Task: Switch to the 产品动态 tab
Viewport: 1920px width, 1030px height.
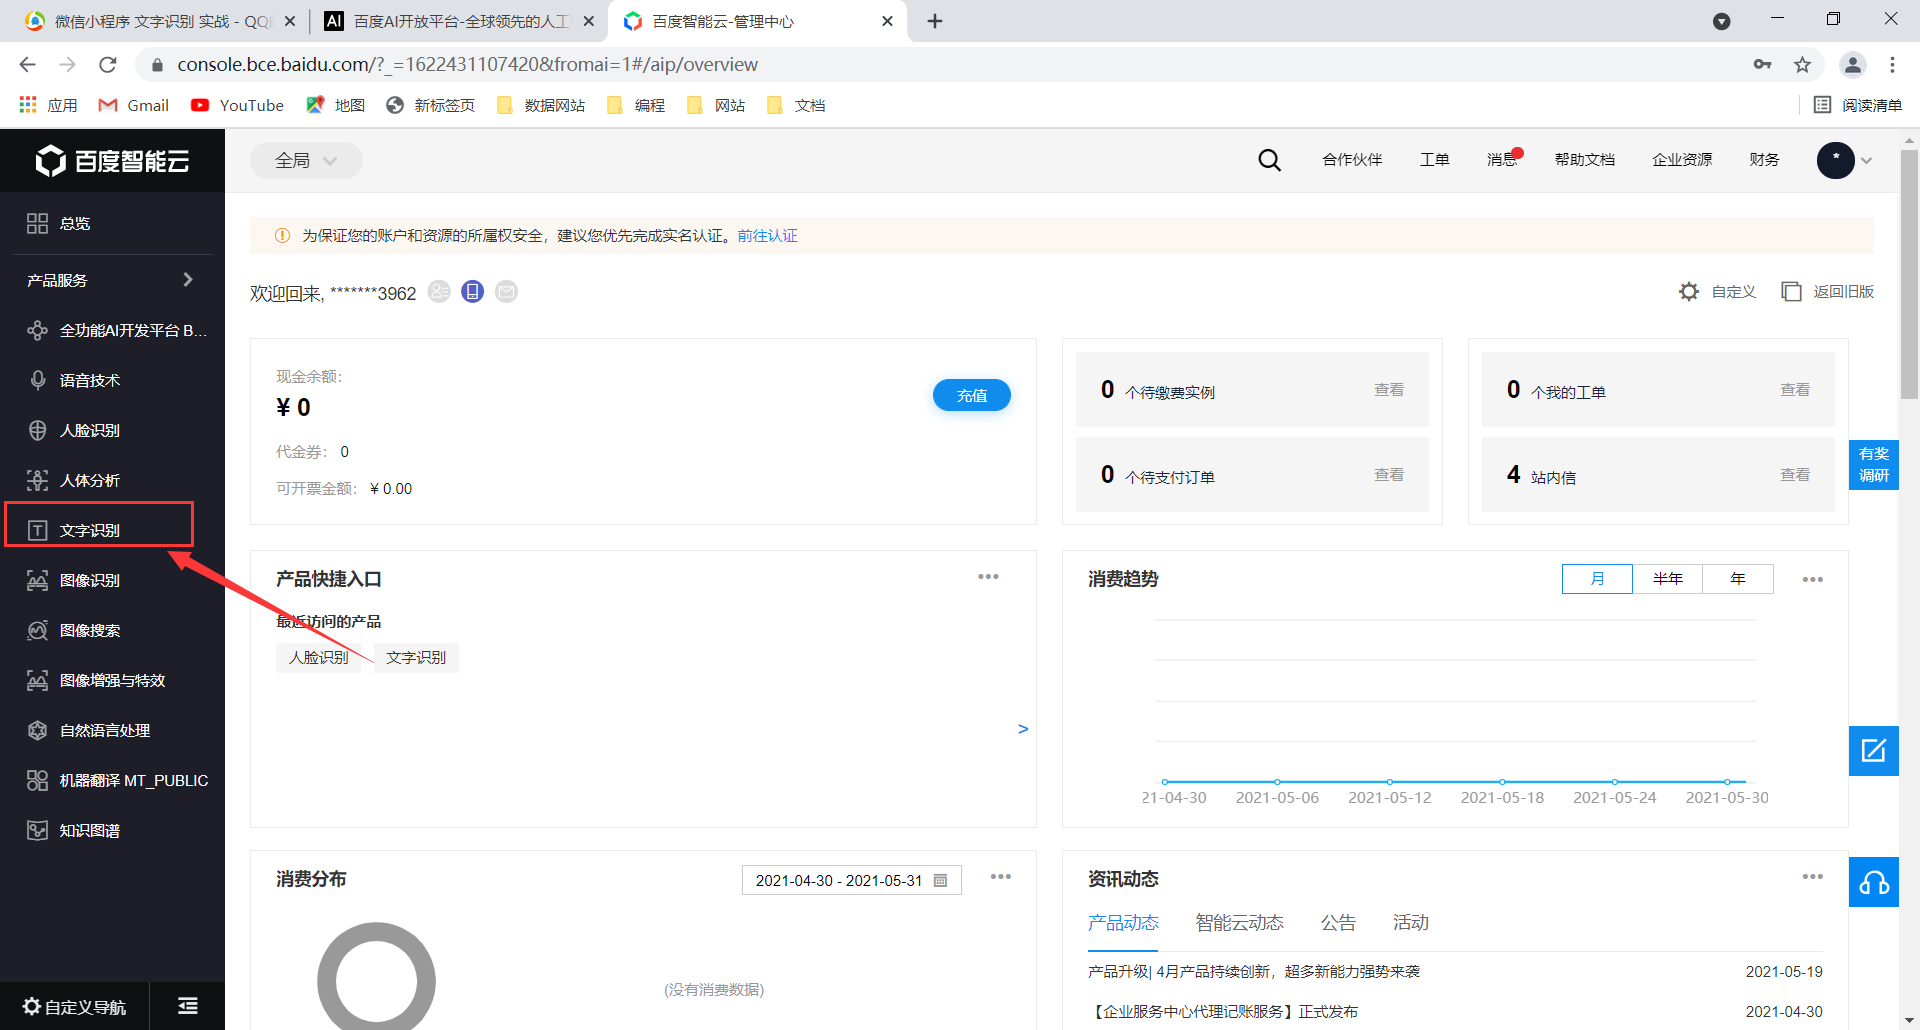Action: [1123, 923]
